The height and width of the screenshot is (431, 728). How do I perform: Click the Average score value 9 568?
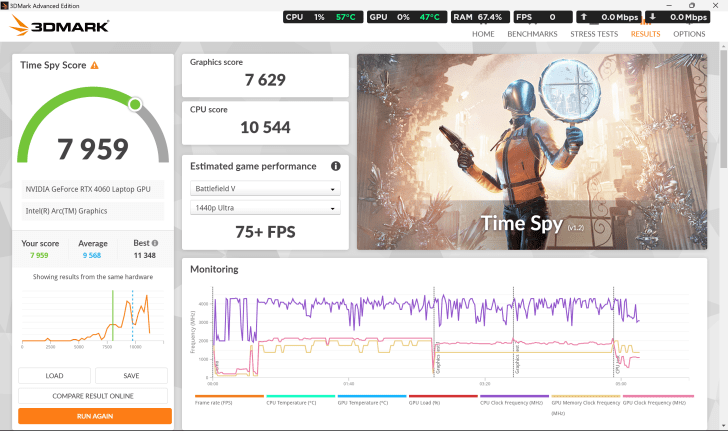pyautogui.click(x=91, y=255)
